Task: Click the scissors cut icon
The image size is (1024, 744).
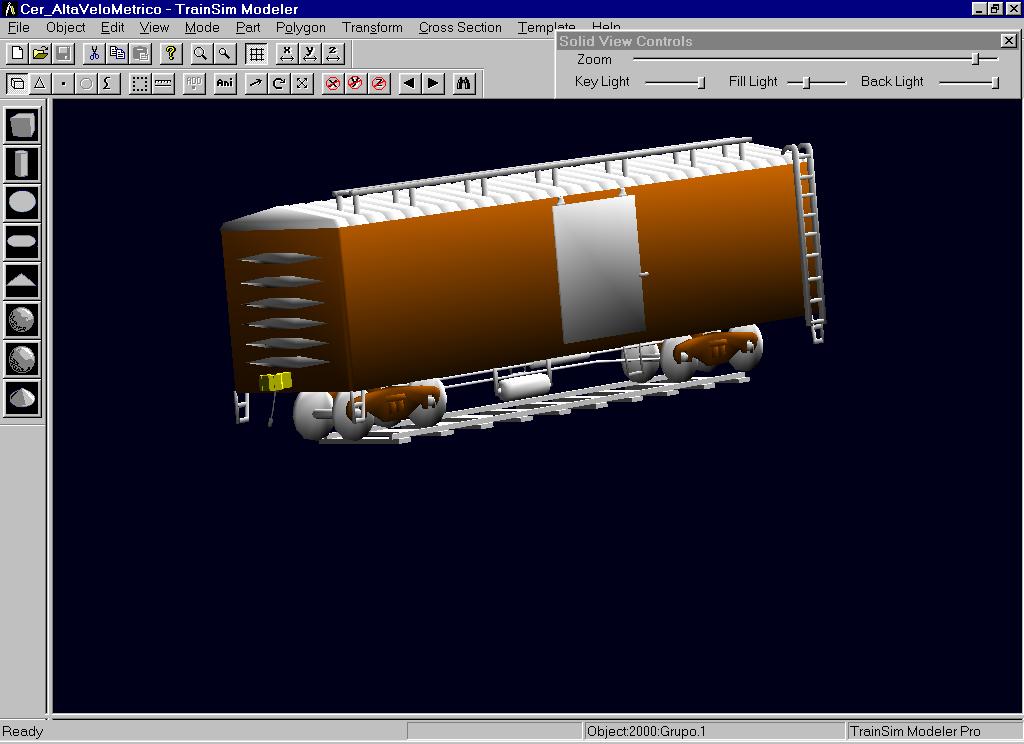Action: [x=94, y=54]
